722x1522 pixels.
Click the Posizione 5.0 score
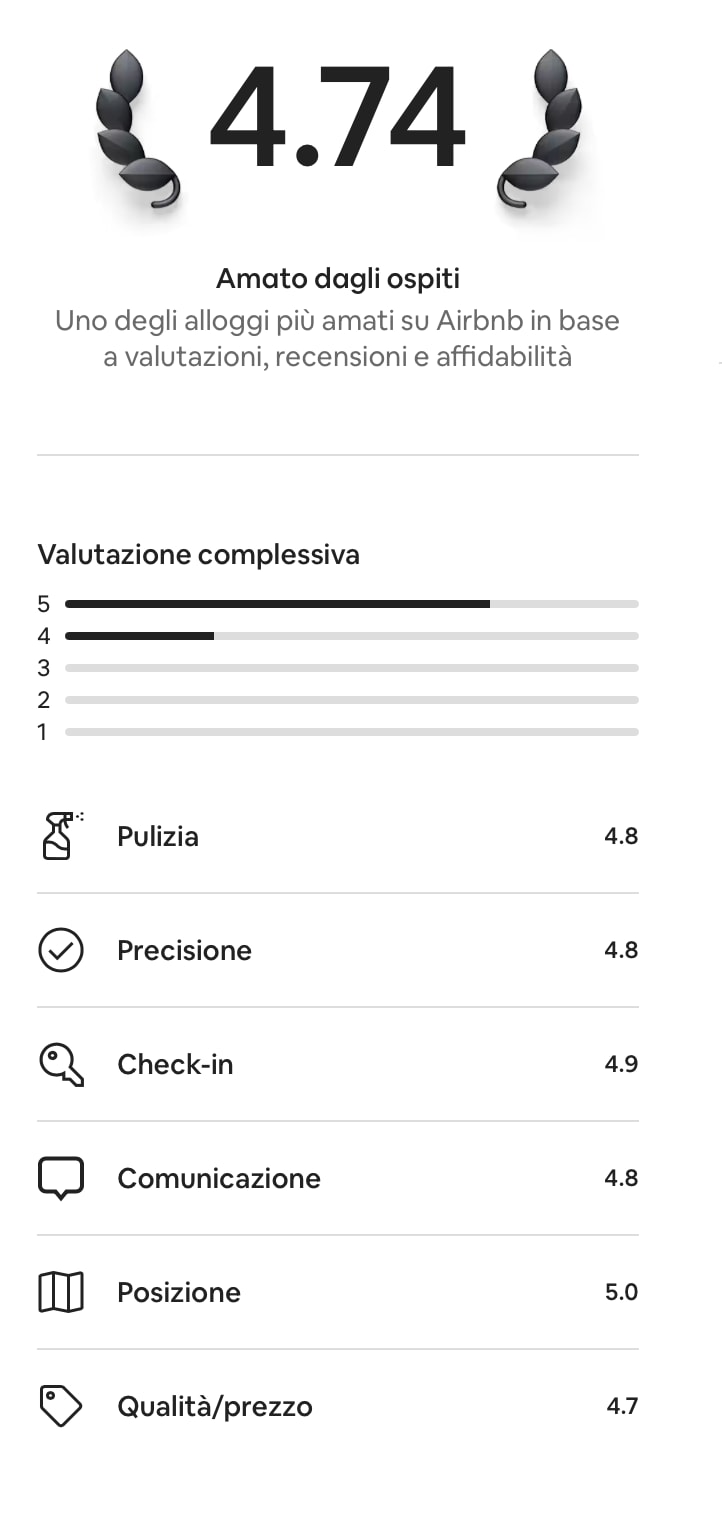click(621, 1292)
